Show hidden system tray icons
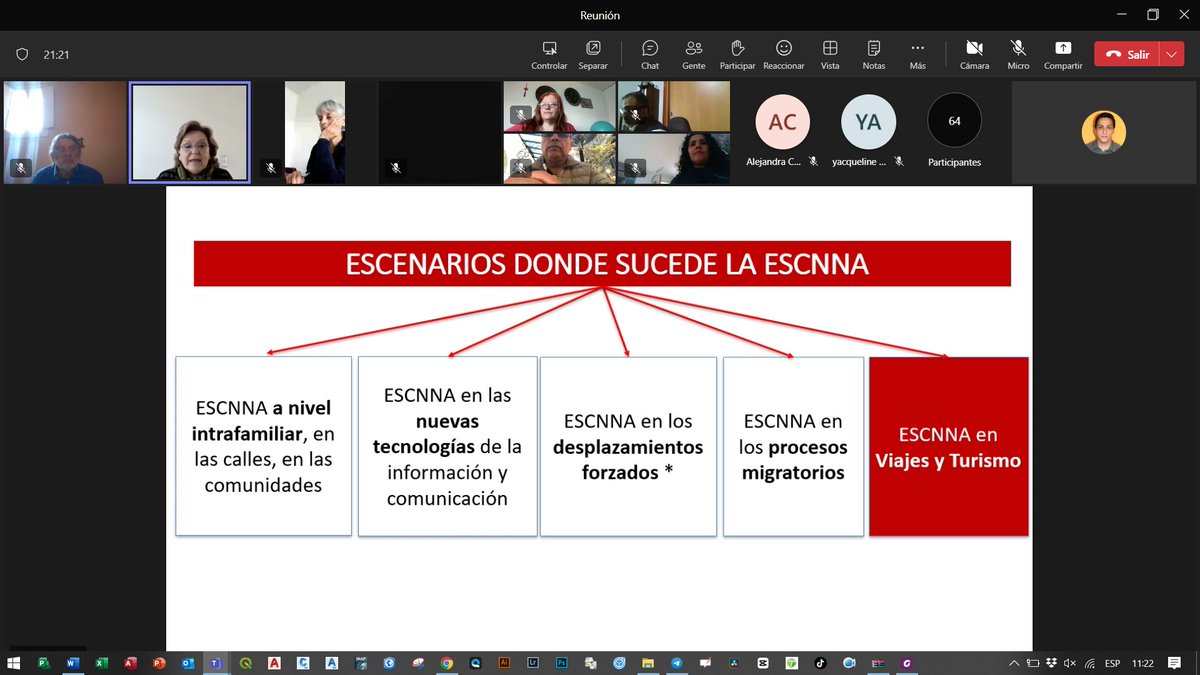The width and height of the screenshot is (1200, 675). (x=1014, y=663)
